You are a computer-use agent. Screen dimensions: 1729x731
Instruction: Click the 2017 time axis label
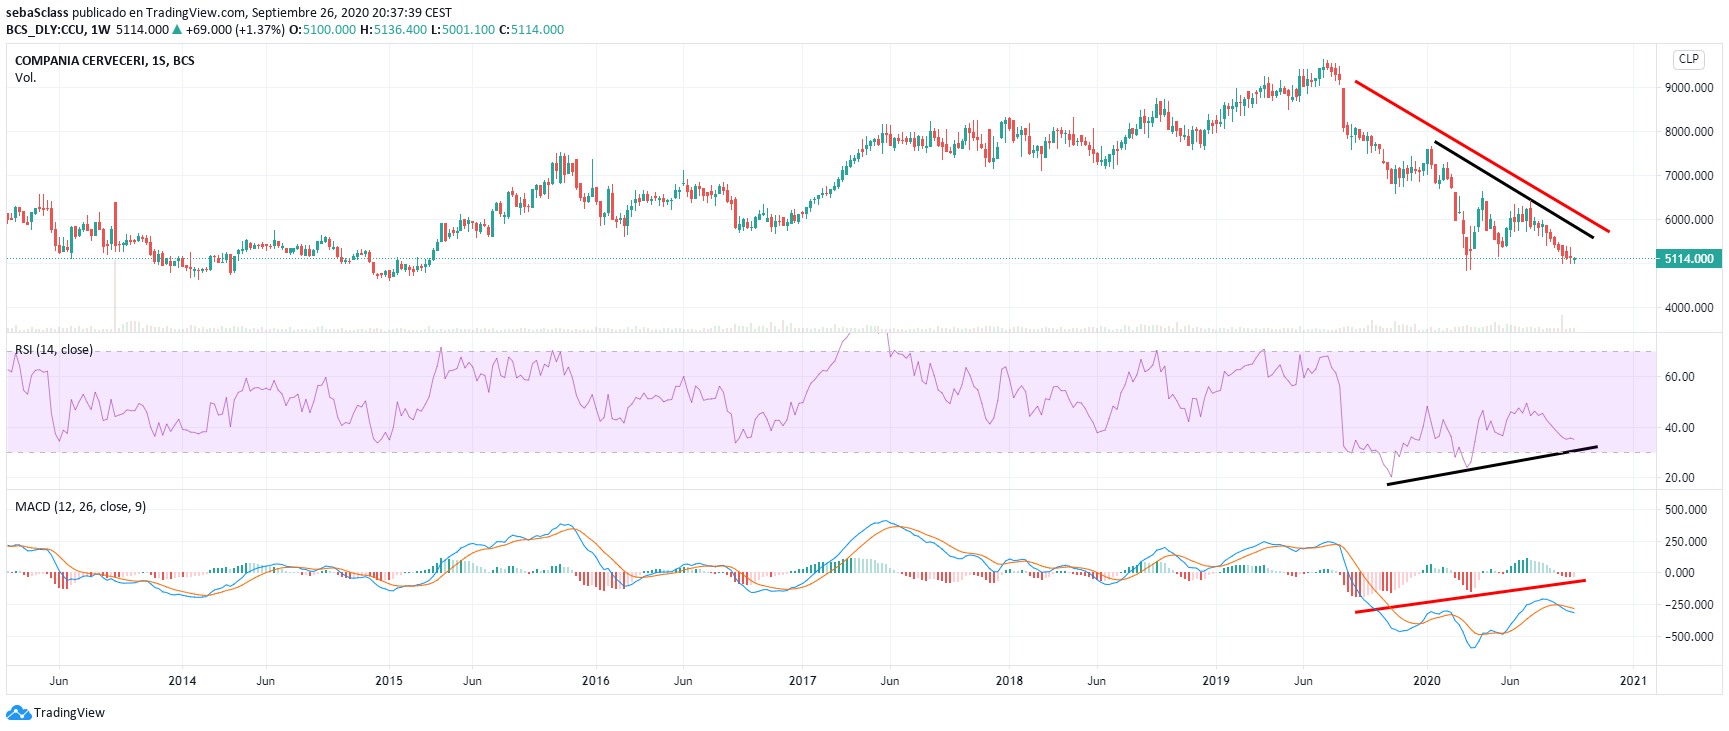[x=803, y=681]
